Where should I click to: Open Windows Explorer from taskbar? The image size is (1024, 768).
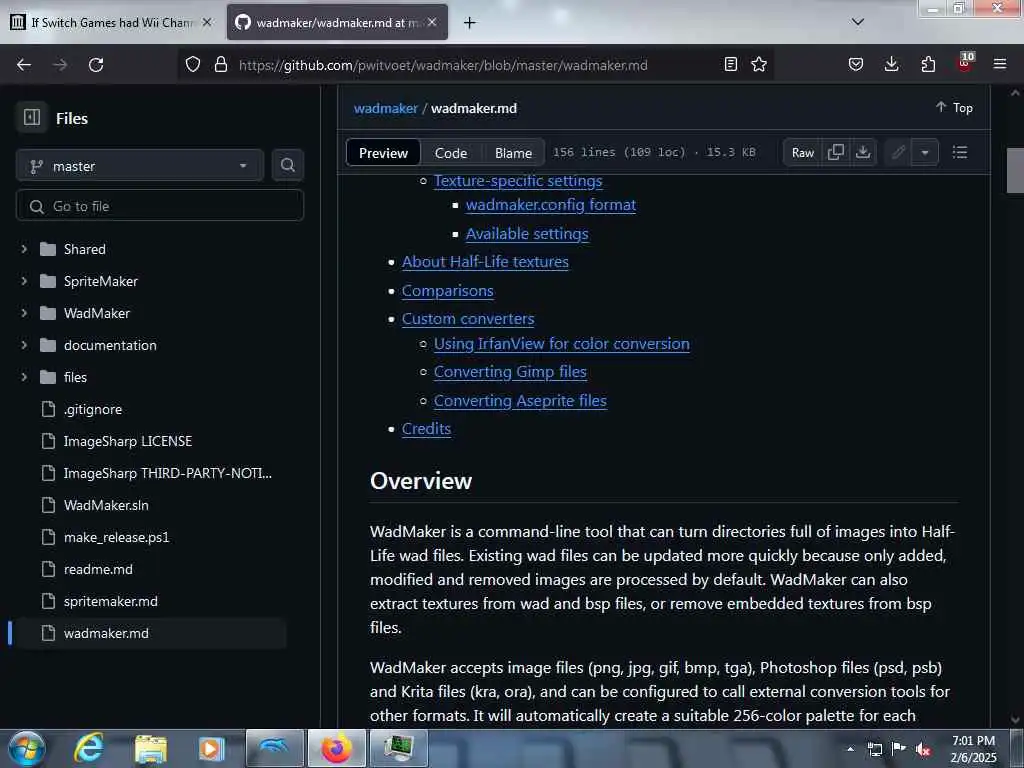tap(151, 748)
